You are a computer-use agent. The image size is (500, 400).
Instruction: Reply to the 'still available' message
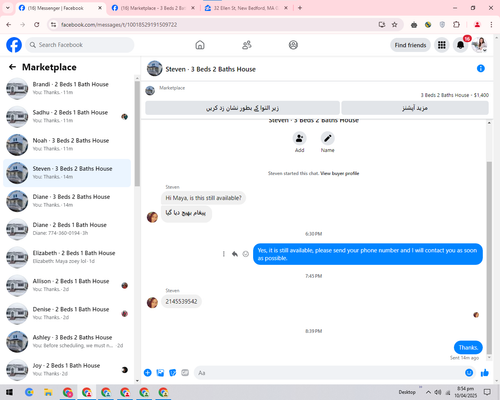(235, 254)
